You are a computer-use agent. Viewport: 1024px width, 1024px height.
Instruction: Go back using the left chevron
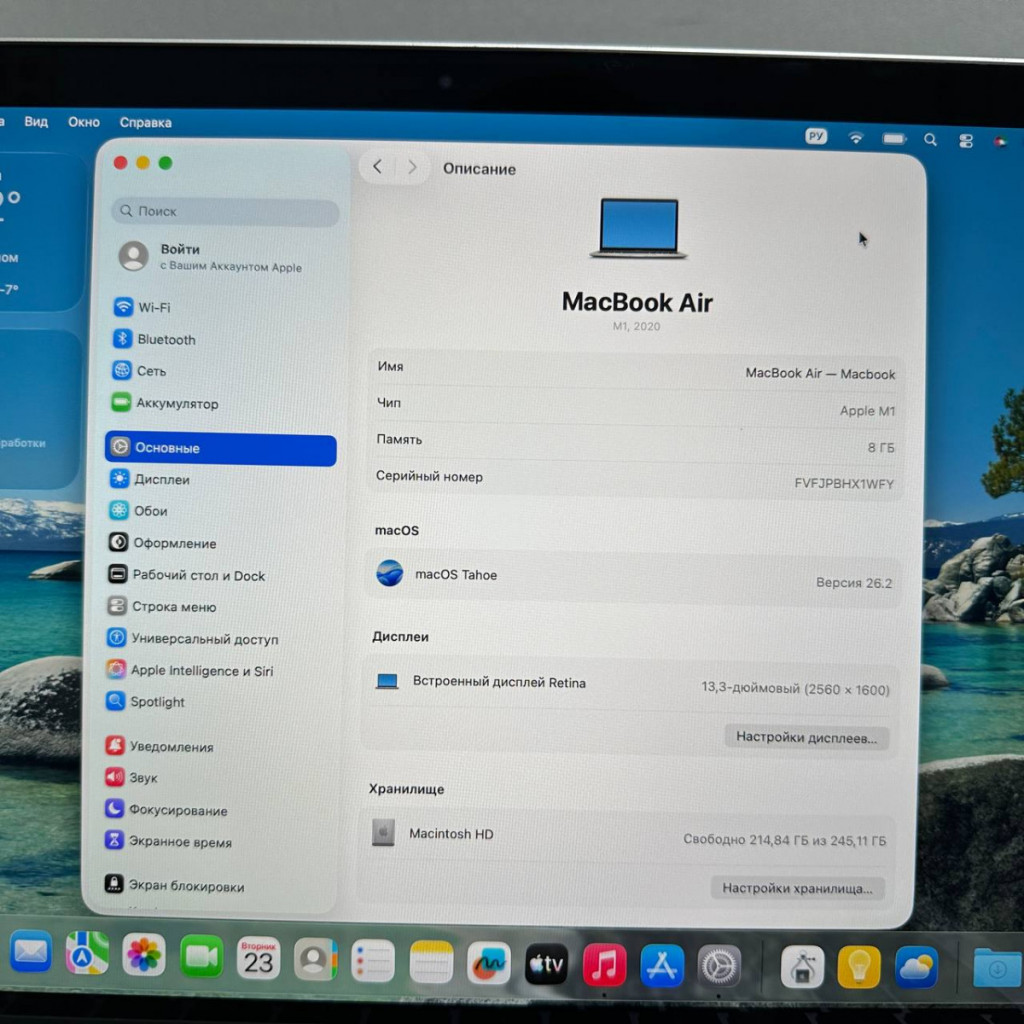click(x=377, y=167)
